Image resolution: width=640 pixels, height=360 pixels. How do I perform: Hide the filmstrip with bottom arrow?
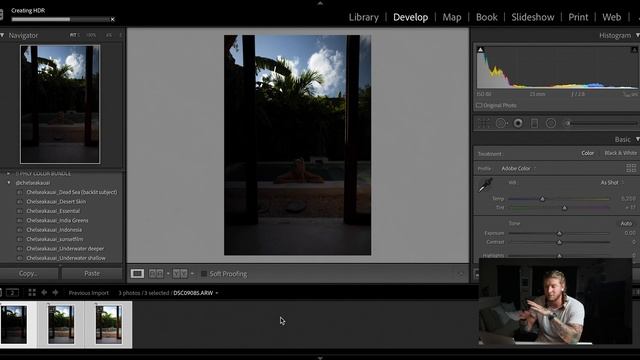click(x=320, y=358)
